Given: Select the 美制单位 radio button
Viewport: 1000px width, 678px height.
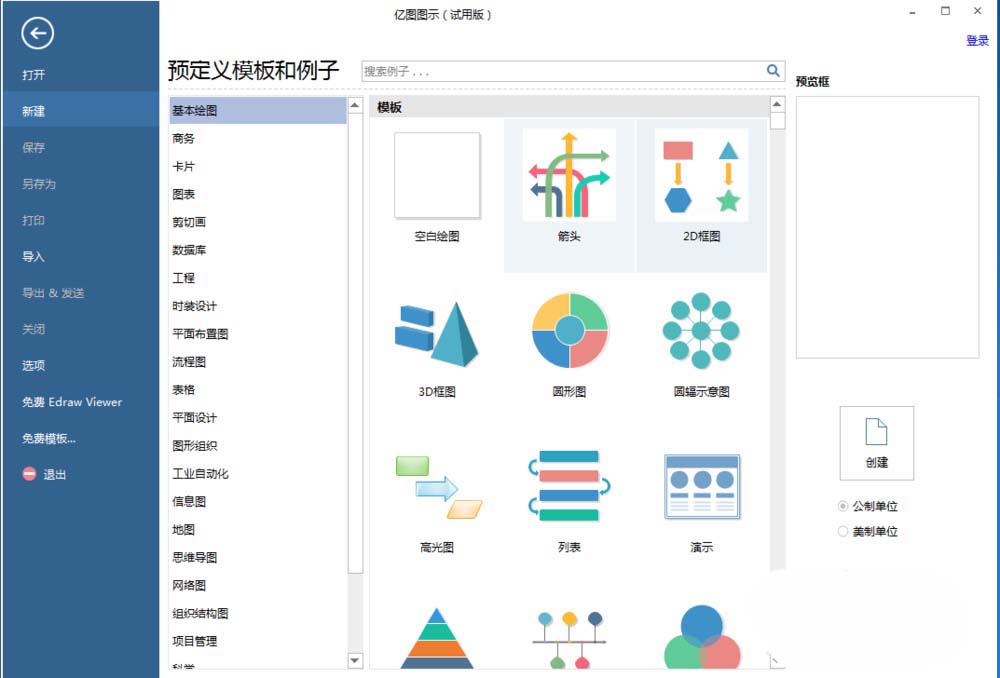Looking at the screenshot, I should point(844,531).
